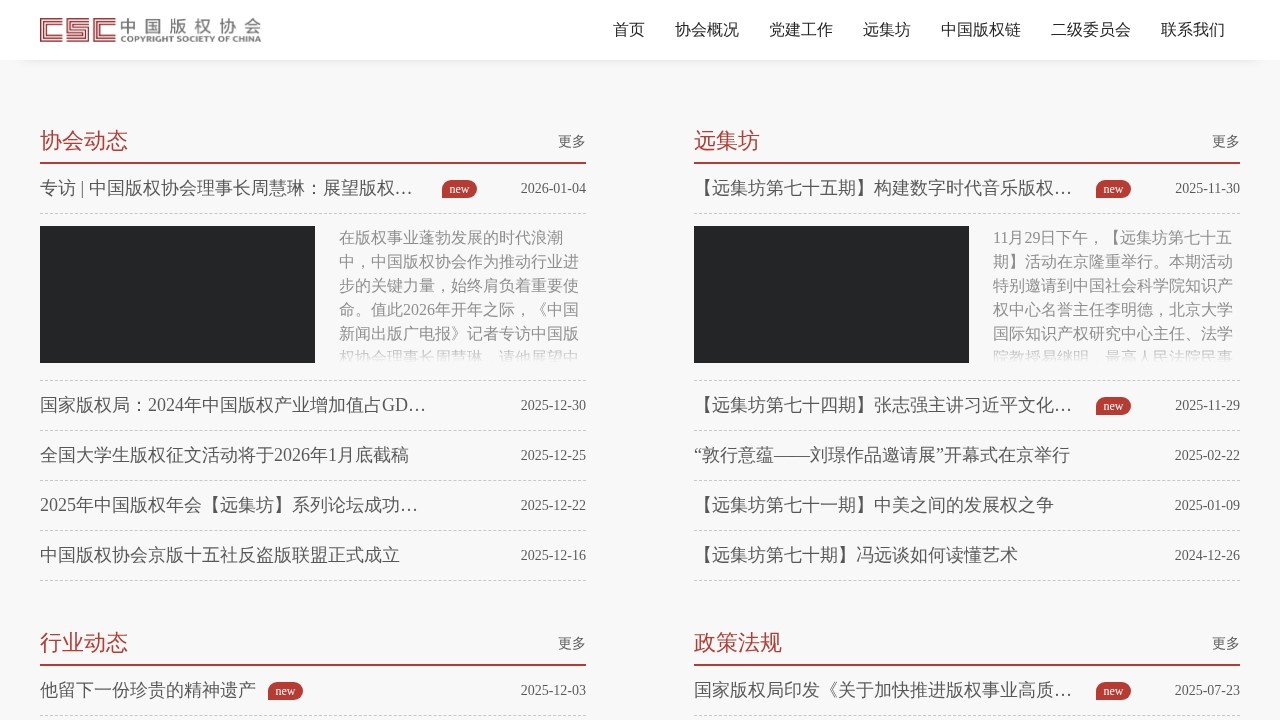Open the 远集坊 section heading

[x=727, y=141]
